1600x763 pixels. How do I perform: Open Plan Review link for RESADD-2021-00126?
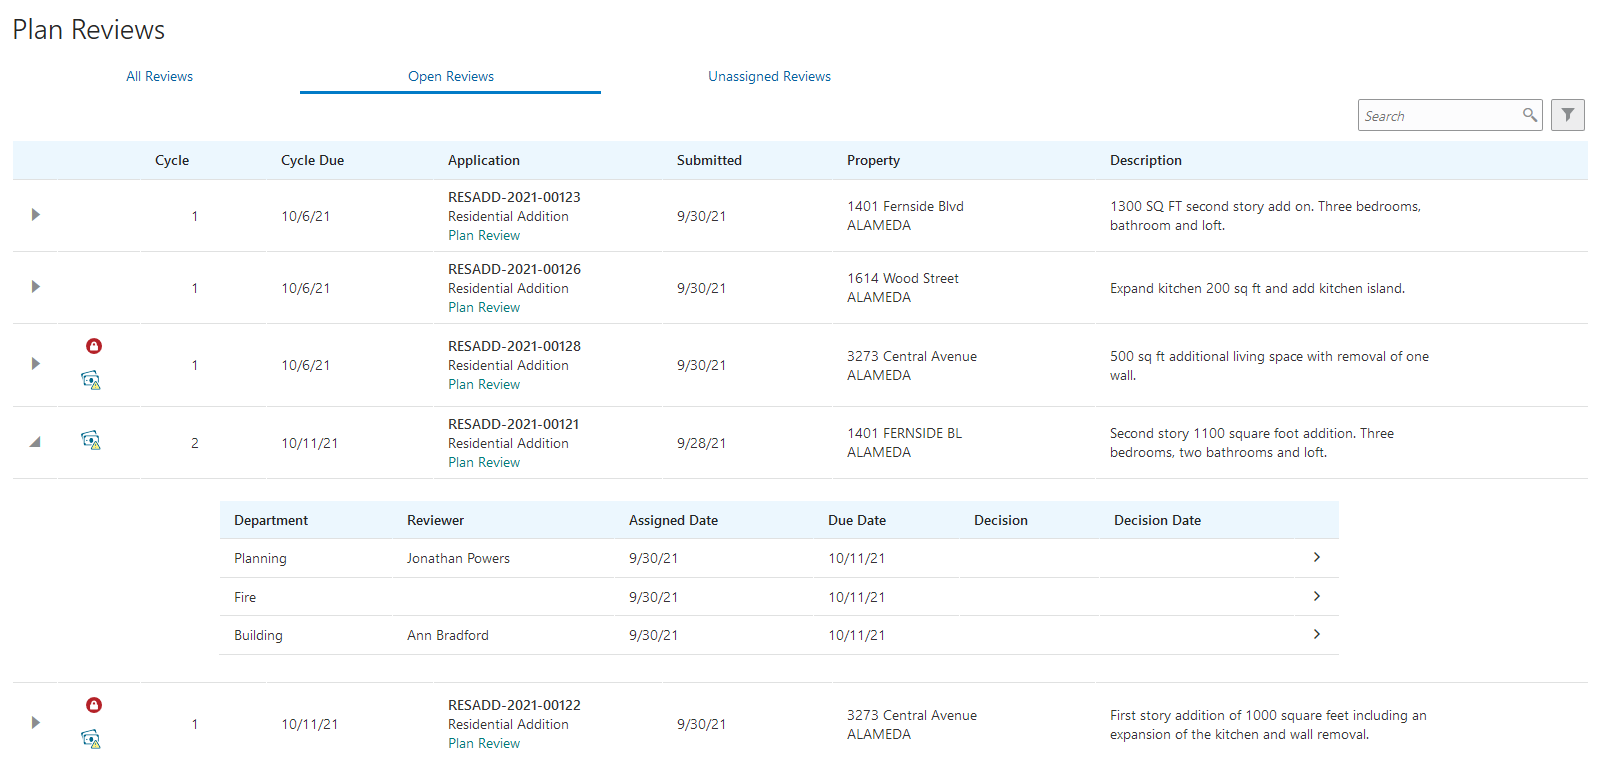click(484, 307)
